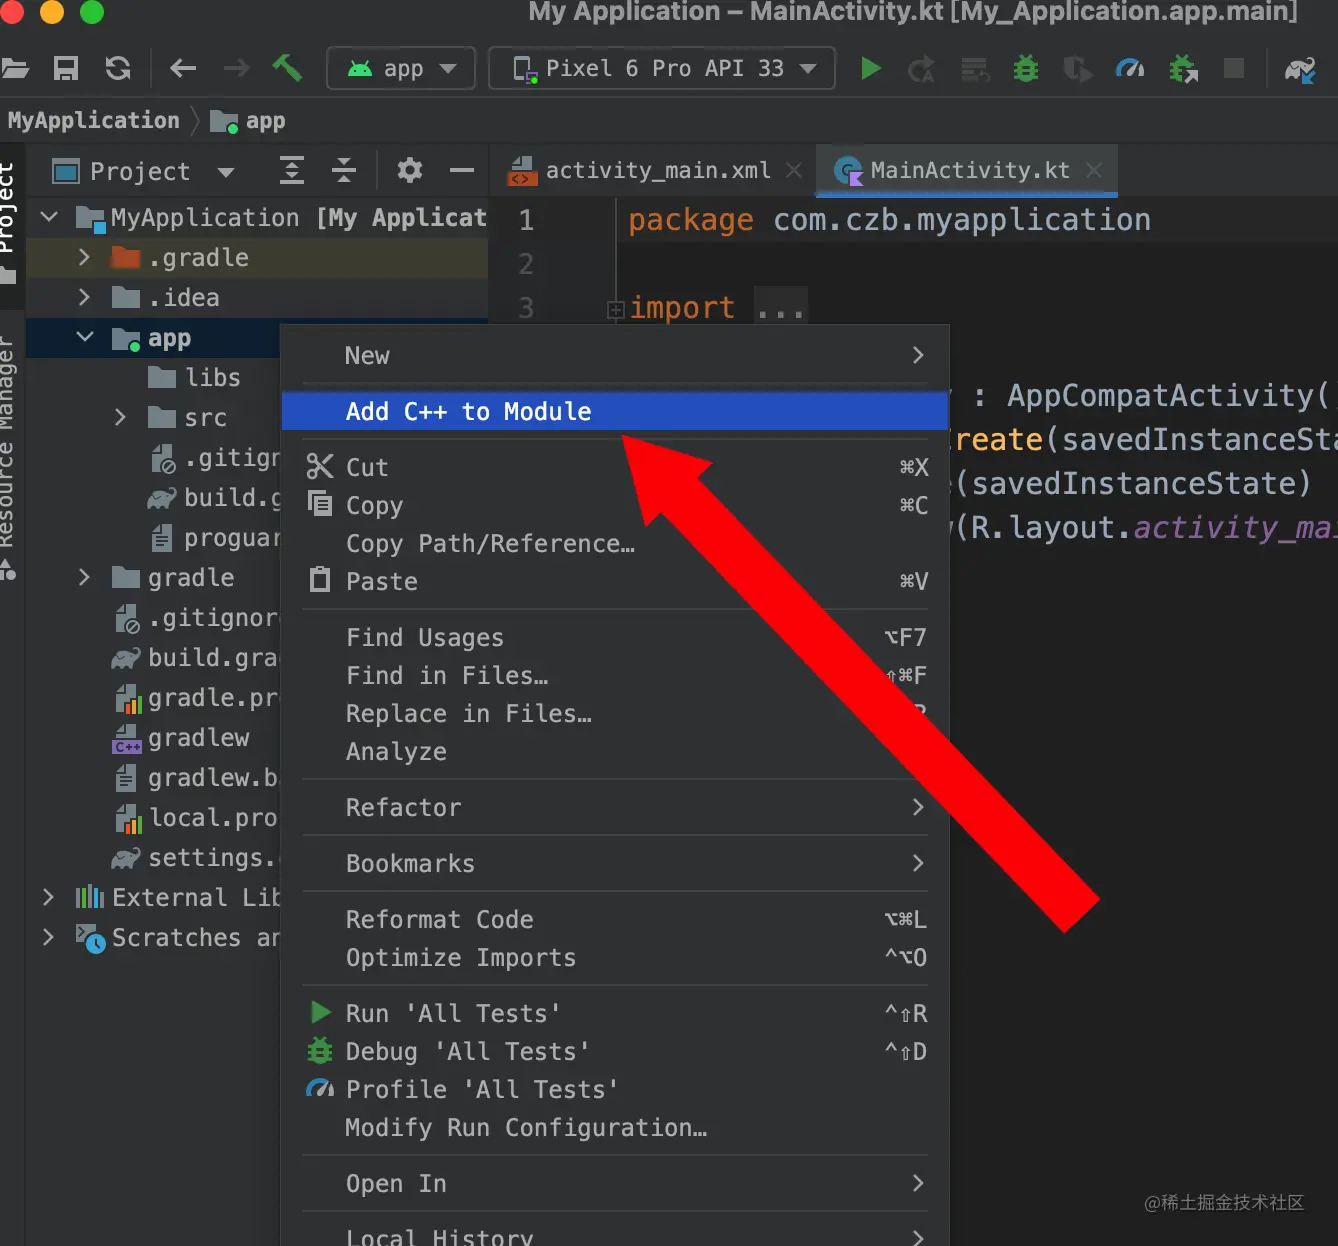1338x1246 pixels.
Task: Expand Scratches and Consoles node
Action: pos(49,938)
